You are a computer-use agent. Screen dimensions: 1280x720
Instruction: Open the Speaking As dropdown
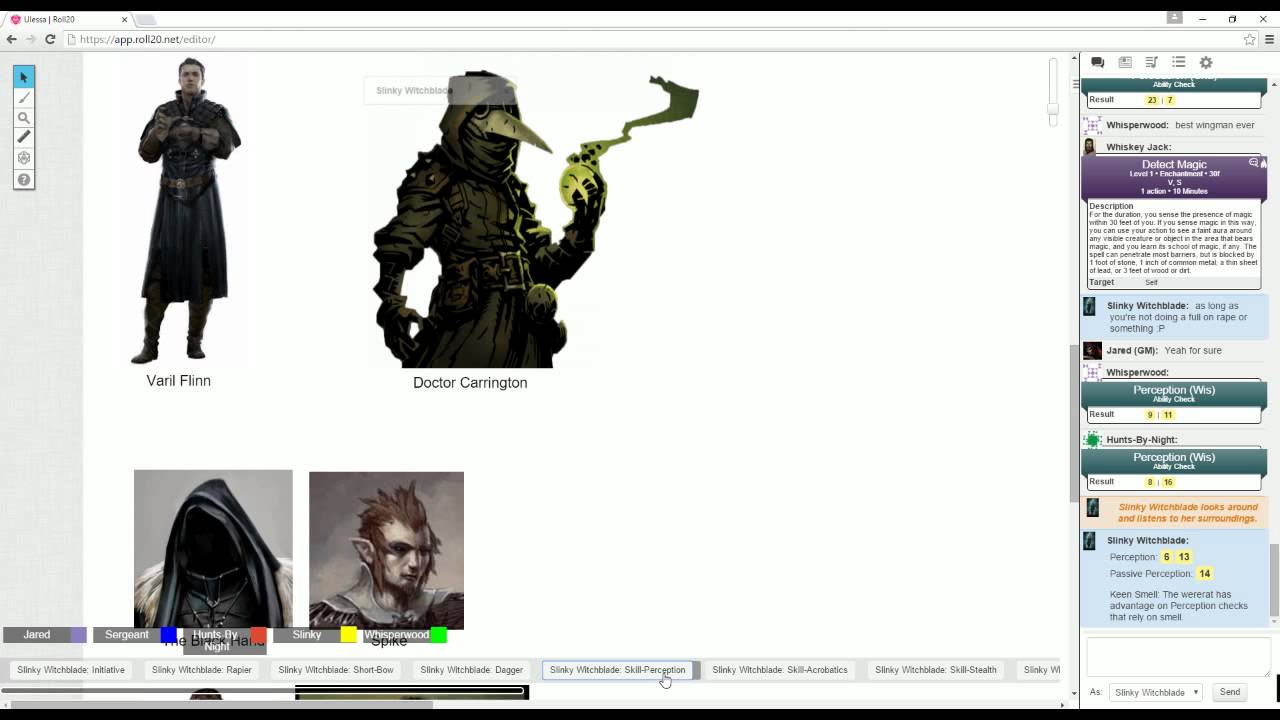1155,692
